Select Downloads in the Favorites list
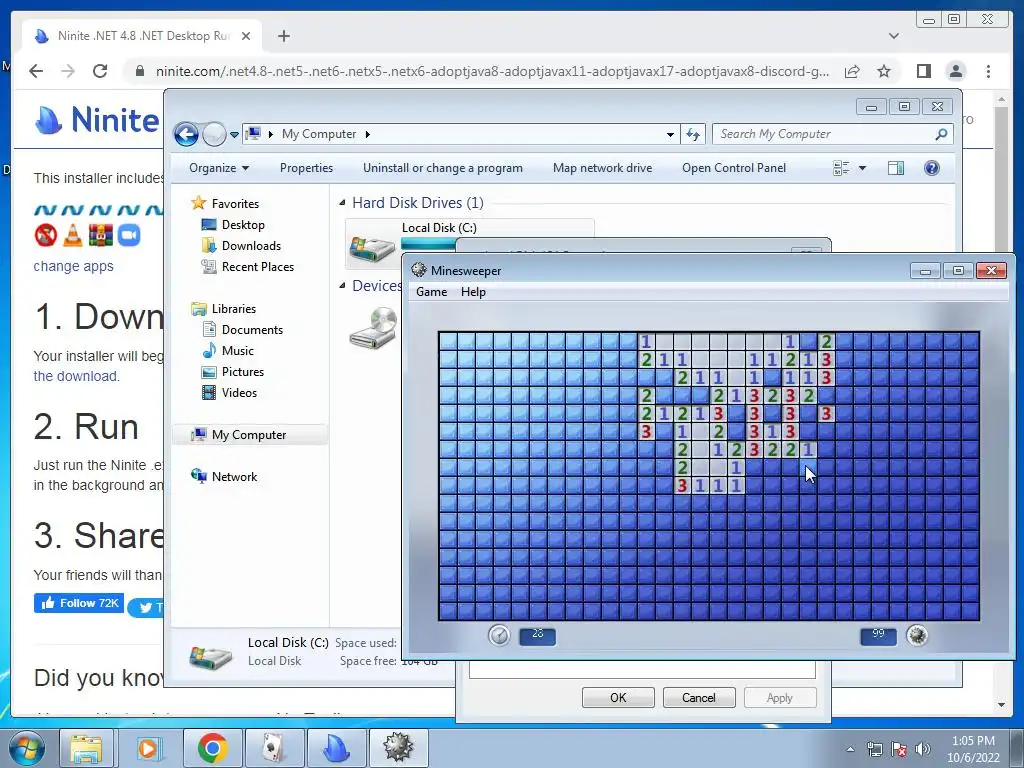 (251, 246)
